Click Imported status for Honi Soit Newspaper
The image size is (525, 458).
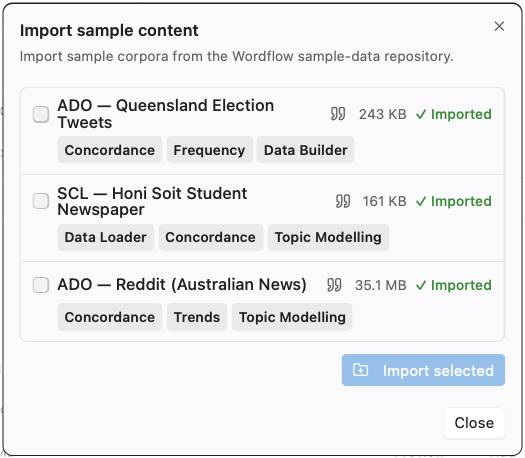tap(454, 201)
